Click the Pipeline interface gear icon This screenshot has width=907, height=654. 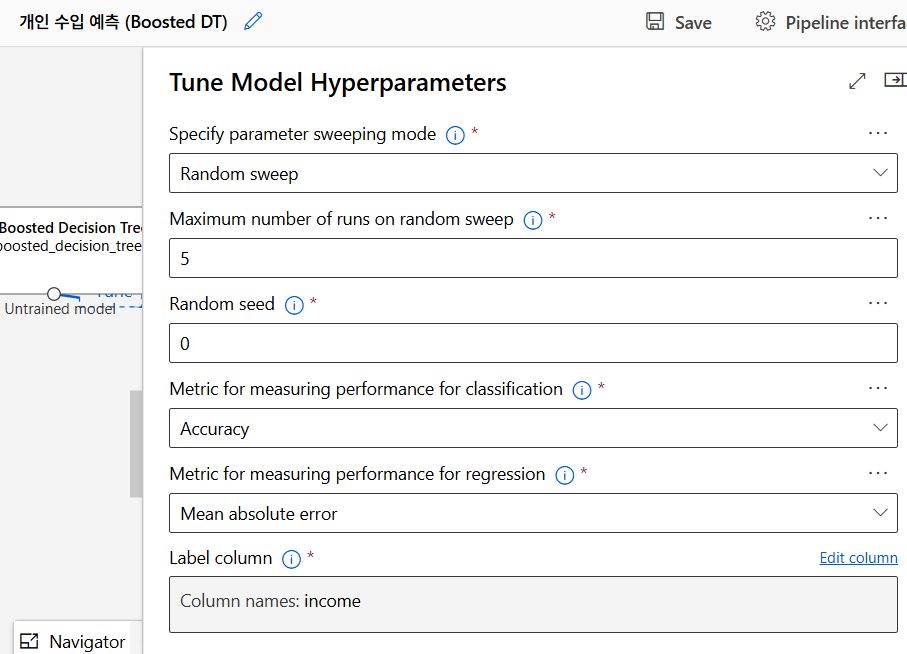765,22
